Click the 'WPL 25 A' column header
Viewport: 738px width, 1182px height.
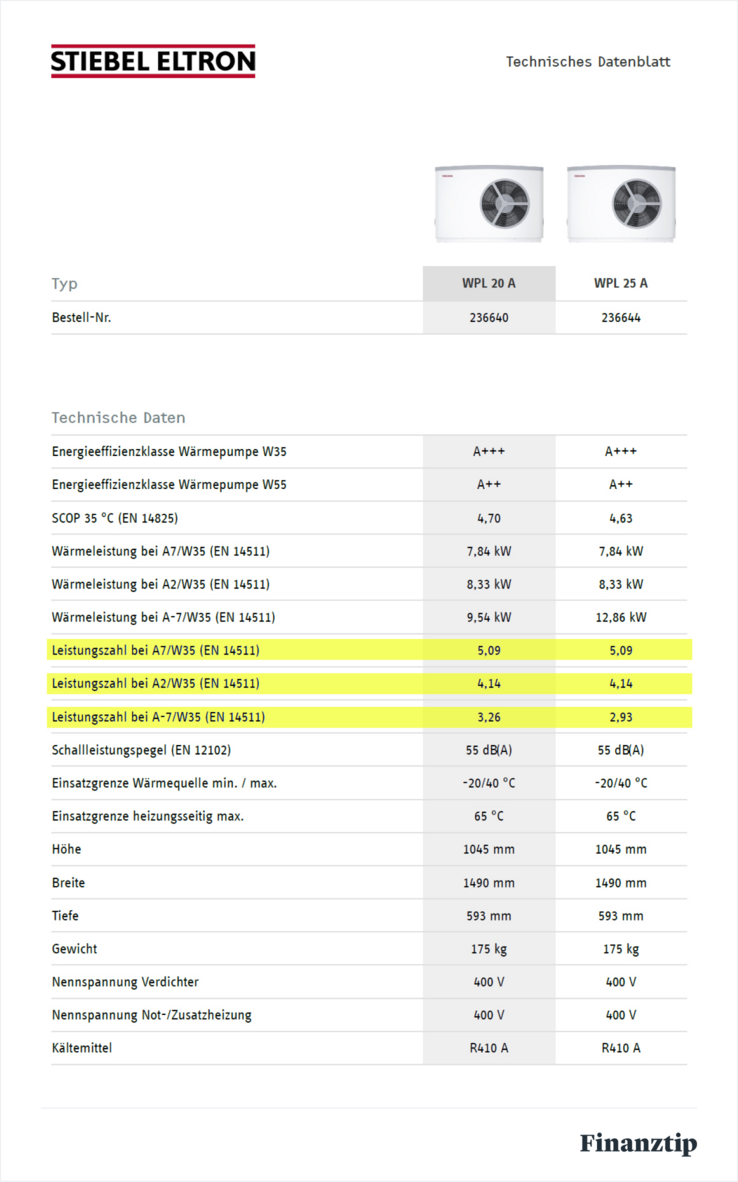click(x=621, y=283)
